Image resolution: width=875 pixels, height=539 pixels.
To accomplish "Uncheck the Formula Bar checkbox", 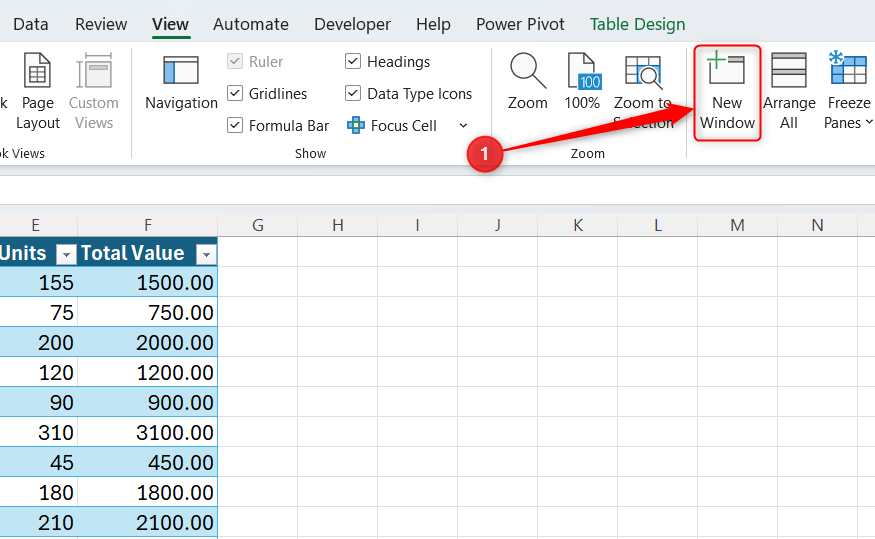I will (x=235, y=126).
